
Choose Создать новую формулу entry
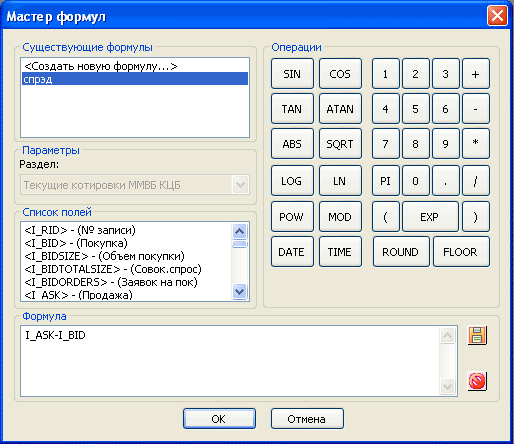(x=135, y=66)
